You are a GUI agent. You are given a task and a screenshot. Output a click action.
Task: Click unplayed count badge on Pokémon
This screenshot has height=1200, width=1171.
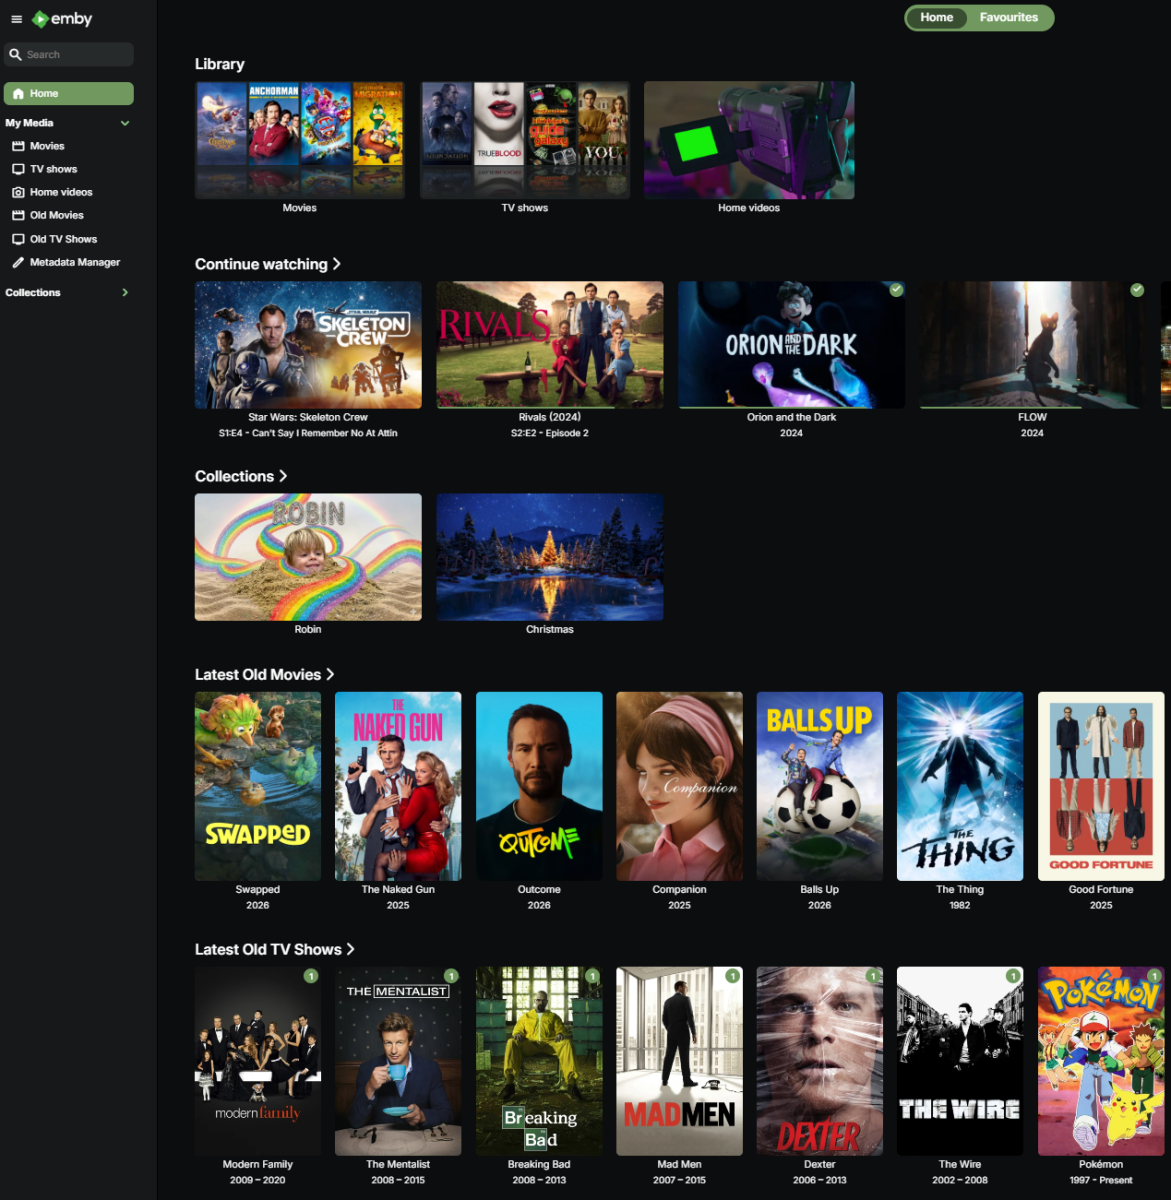click(x=1154, y=976)
